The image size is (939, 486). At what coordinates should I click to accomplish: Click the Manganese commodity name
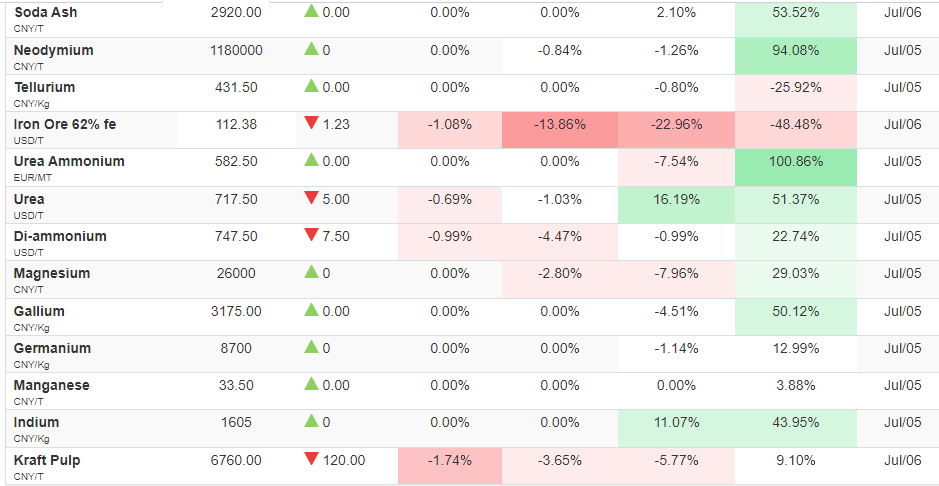pyautogui.click(x=52, y=385)
